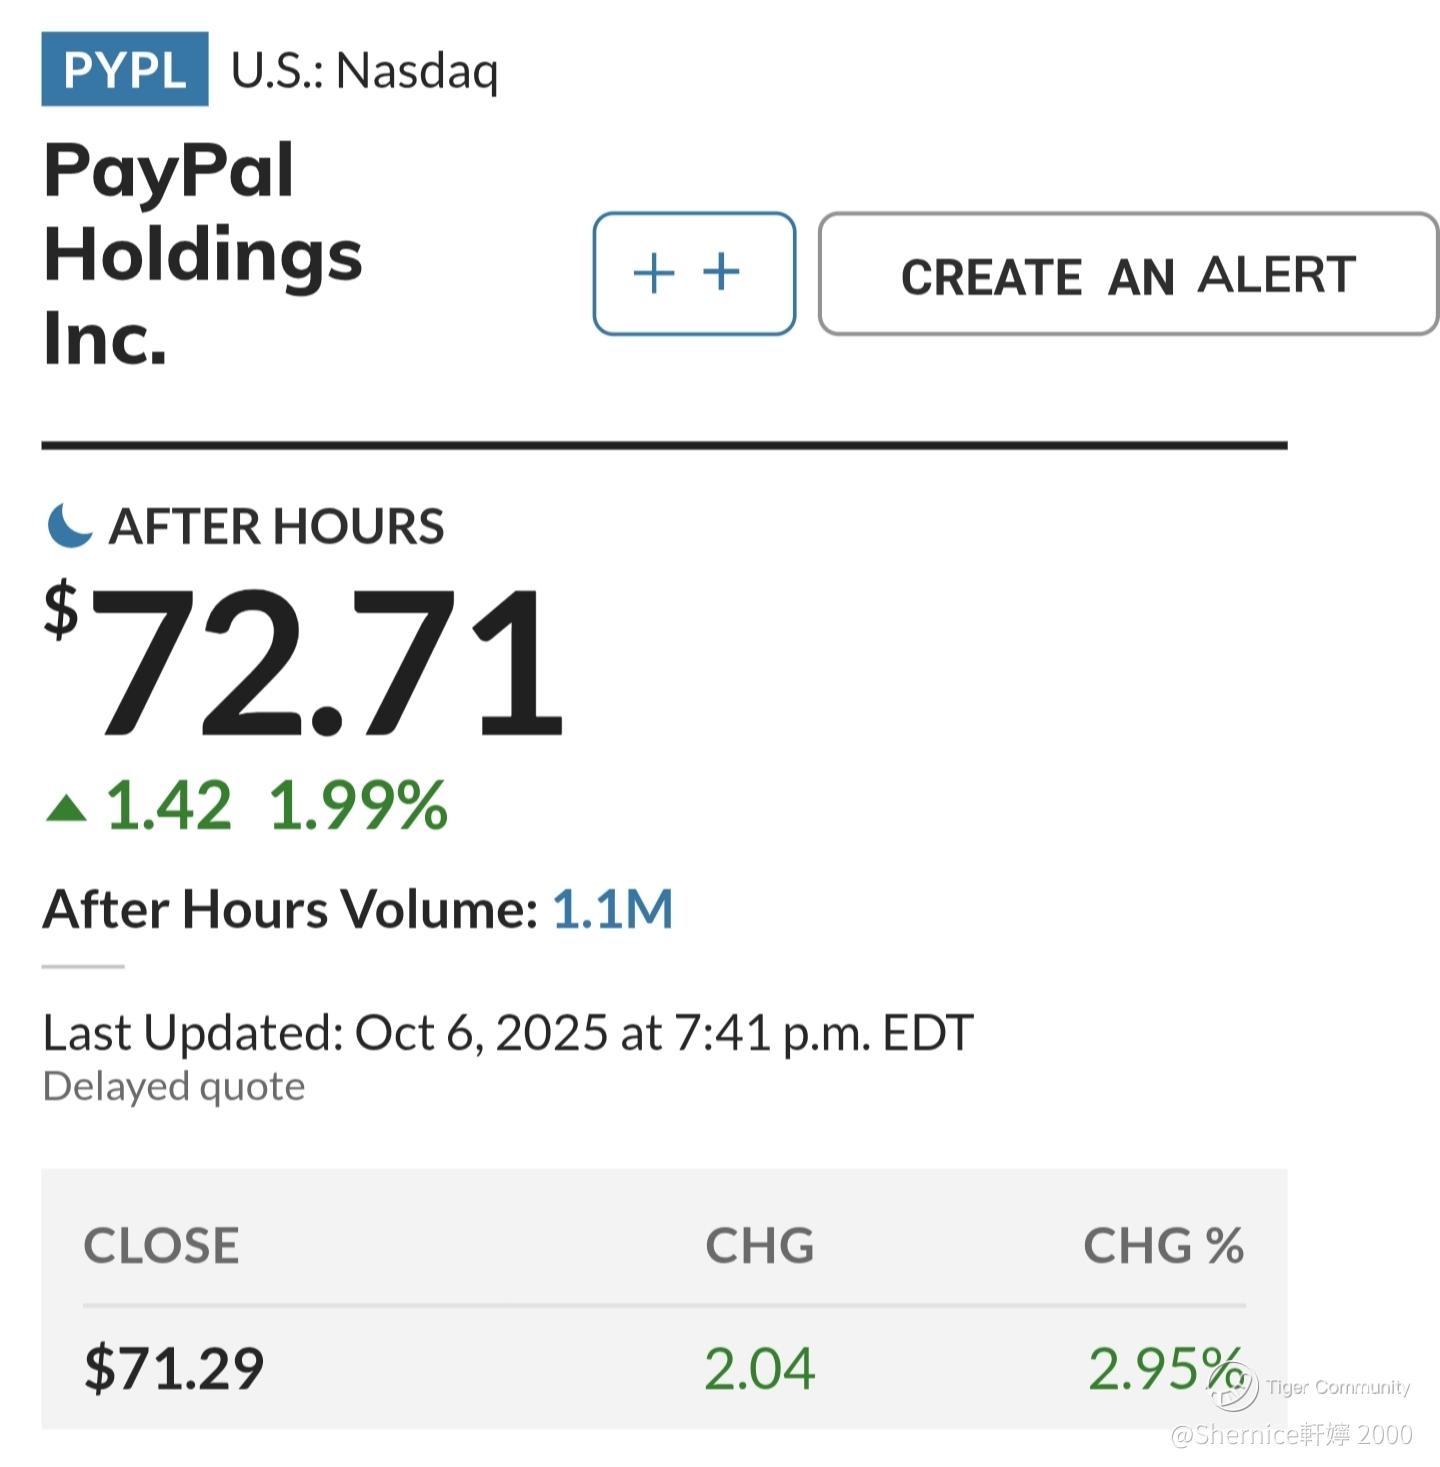Viewport: 1440px width, 1467px height.
Task: Click the CLOSE column header
Action: tap(161, 1246)
